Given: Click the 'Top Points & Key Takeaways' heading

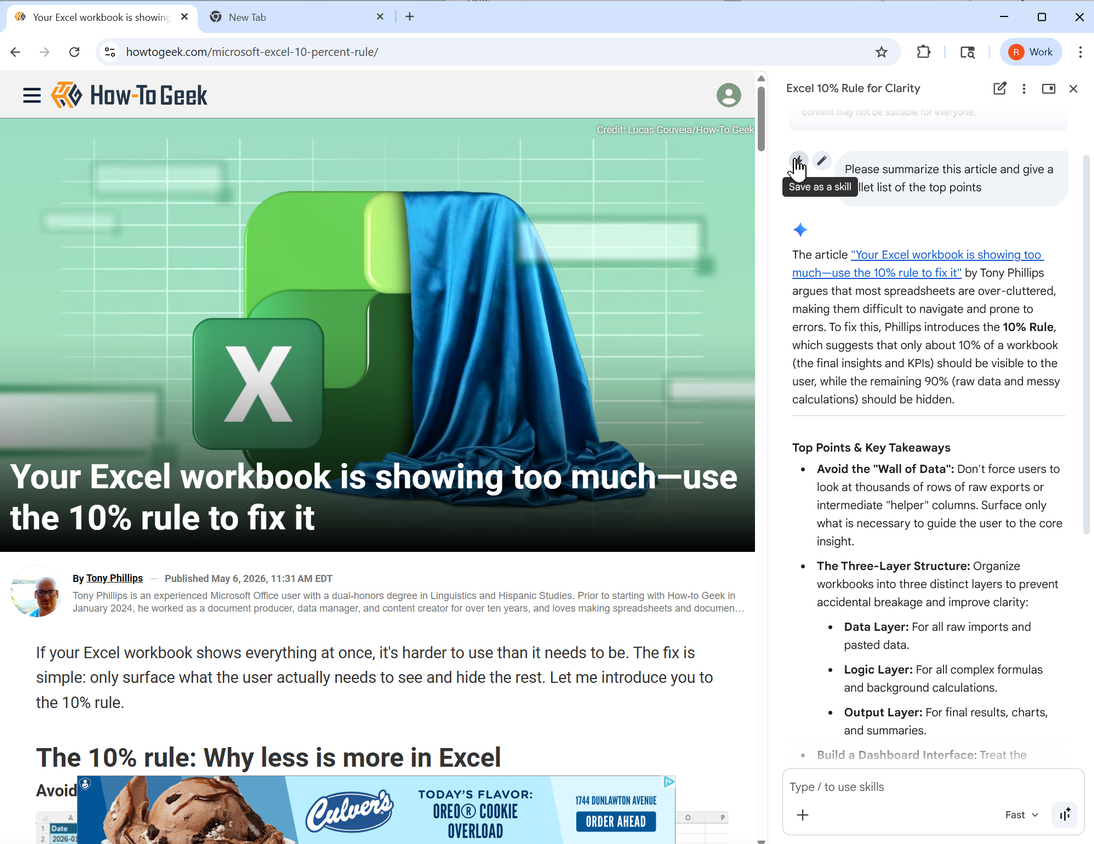Looking at the screenshot, I should coord(871,448).
